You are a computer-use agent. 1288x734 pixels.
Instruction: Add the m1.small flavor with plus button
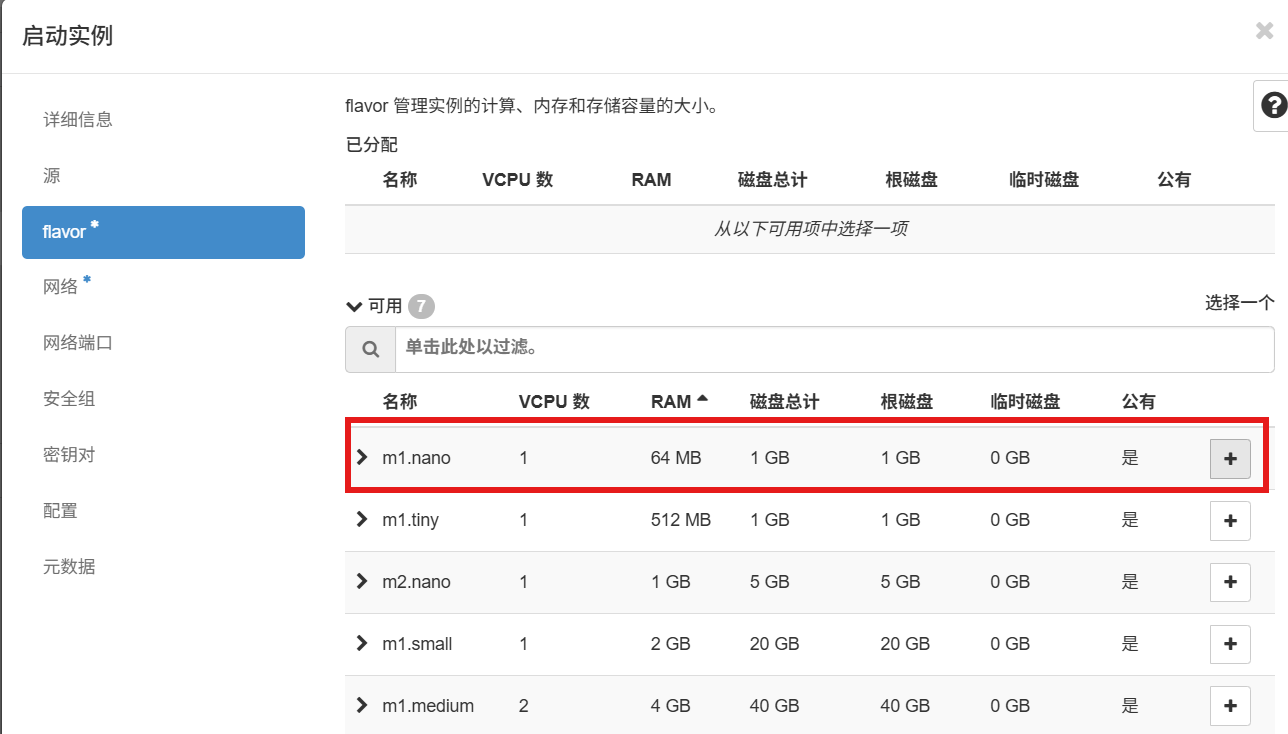[x=1230, y=644]
